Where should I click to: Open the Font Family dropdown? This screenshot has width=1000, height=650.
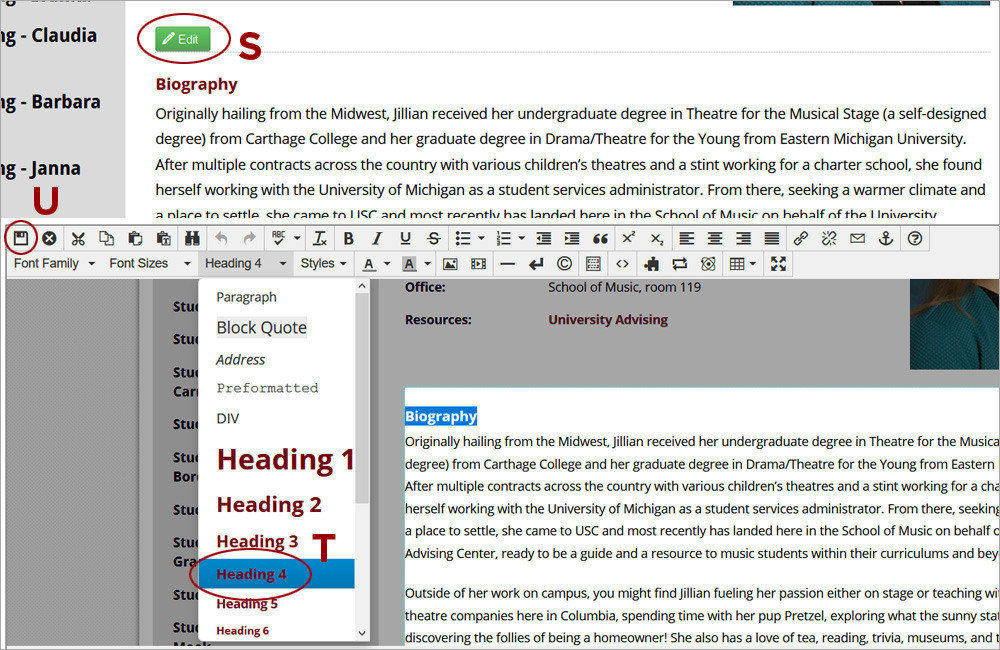point(54,263)
